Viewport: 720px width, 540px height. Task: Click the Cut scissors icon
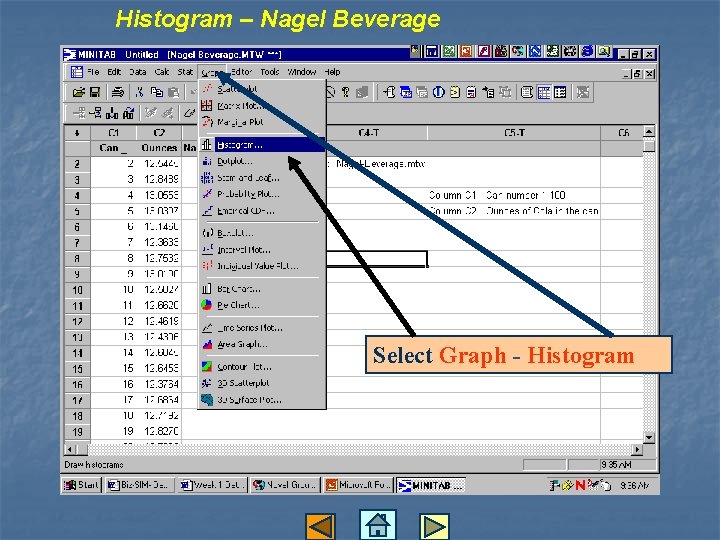pos(140,93)
